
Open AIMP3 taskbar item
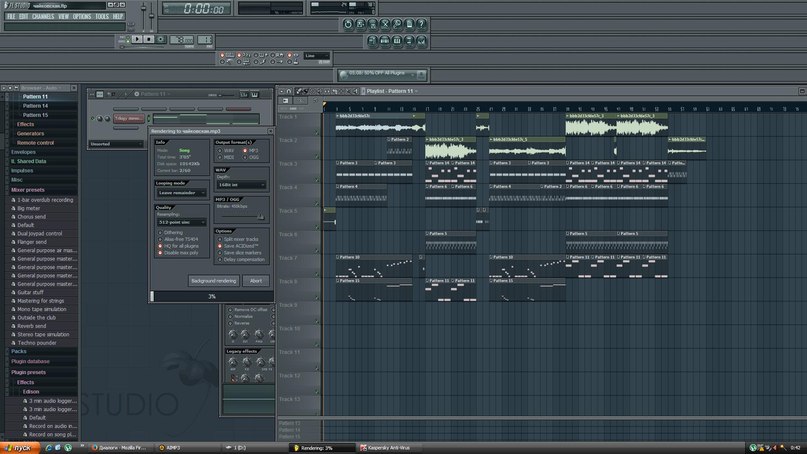click(x=170, y=448)
